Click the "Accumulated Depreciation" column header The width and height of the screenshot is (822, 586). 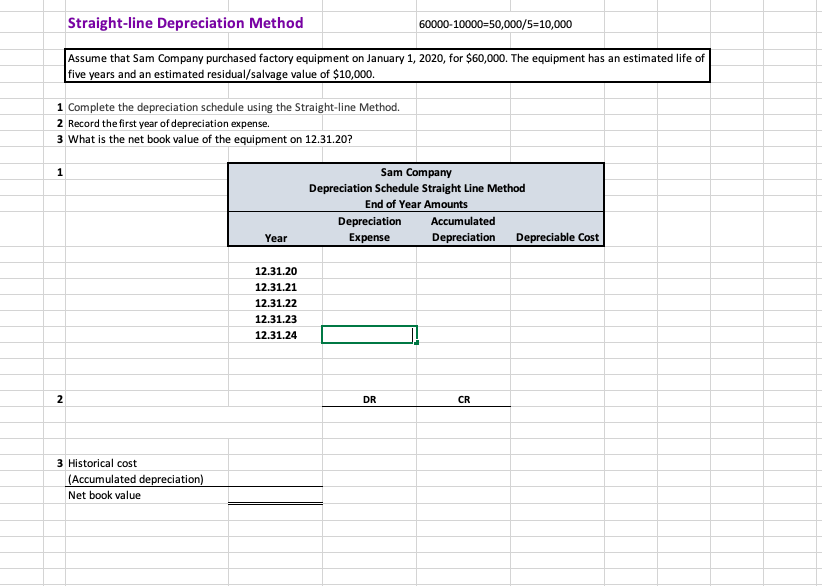463,230
